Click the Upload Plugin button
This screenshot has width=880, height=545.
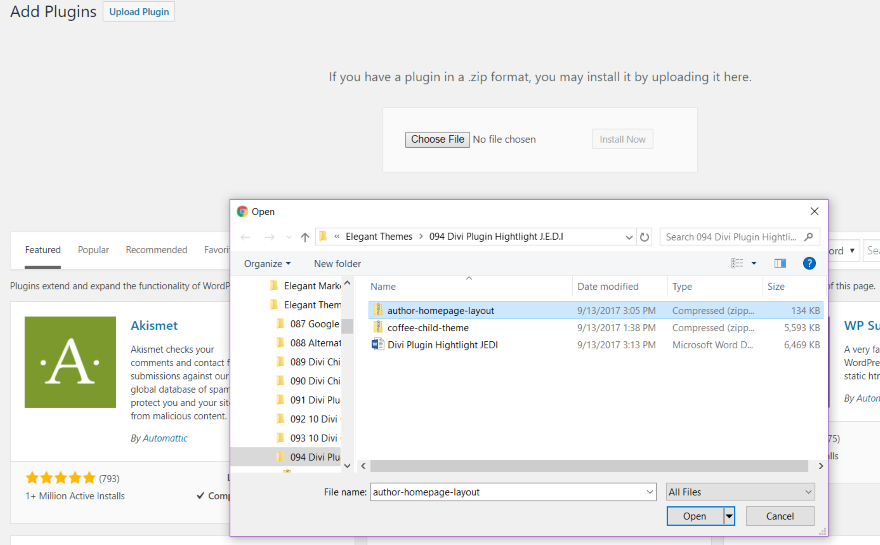(x=139, y=12)
